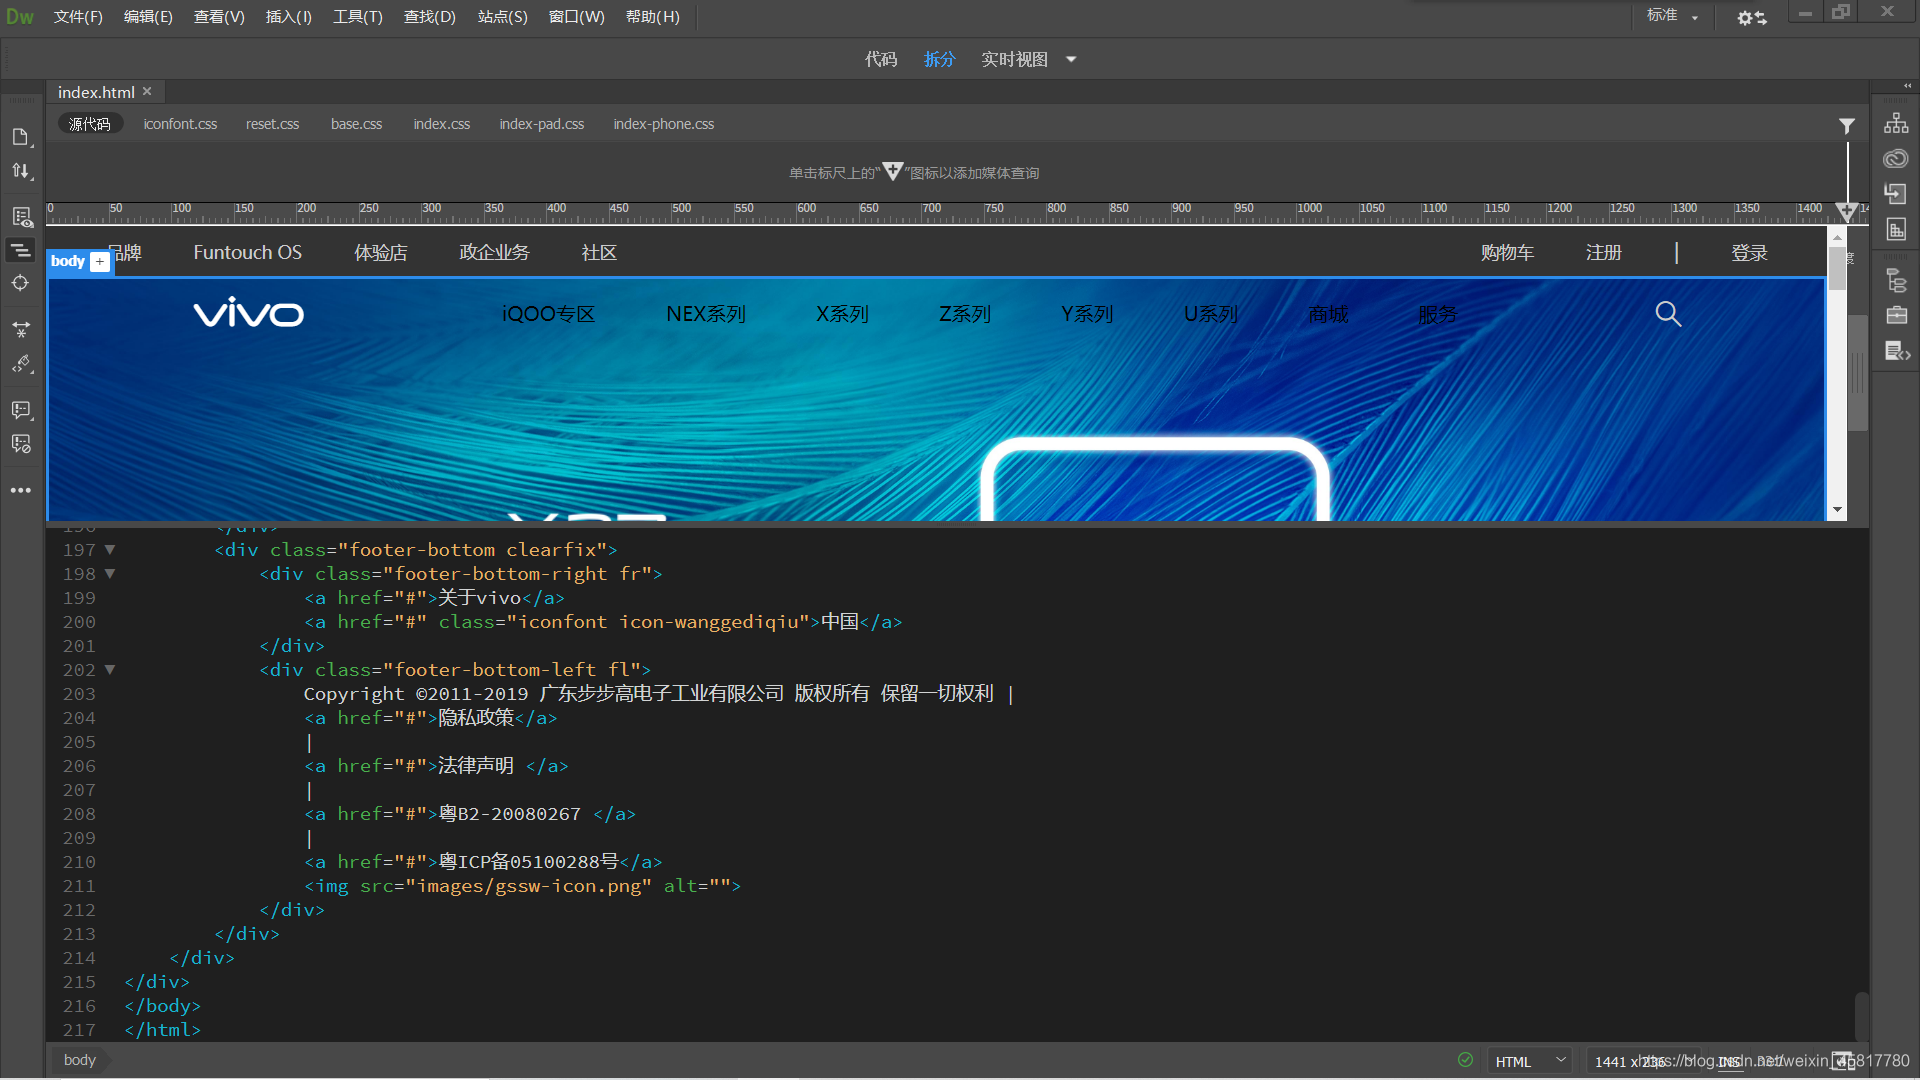Click the body tag in tag selector bar
The image size is (1920, 1080).
coord(80,1060)
